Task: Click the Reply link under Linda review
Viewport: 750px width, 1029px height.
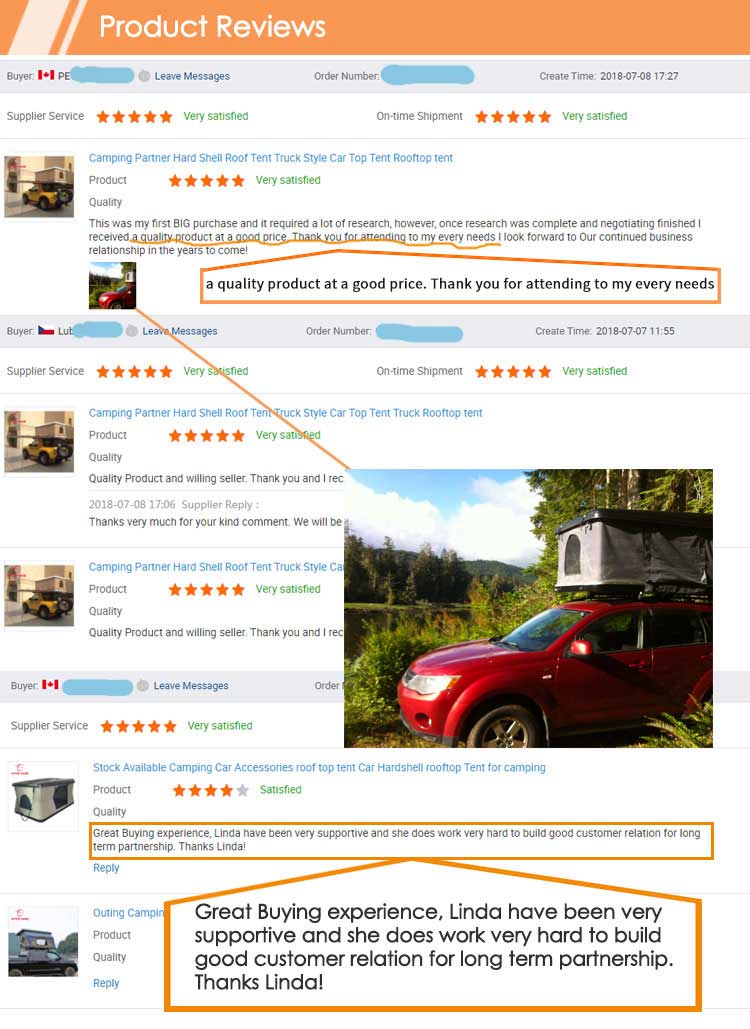Action: pyautogui.click(x=106, y=868)
